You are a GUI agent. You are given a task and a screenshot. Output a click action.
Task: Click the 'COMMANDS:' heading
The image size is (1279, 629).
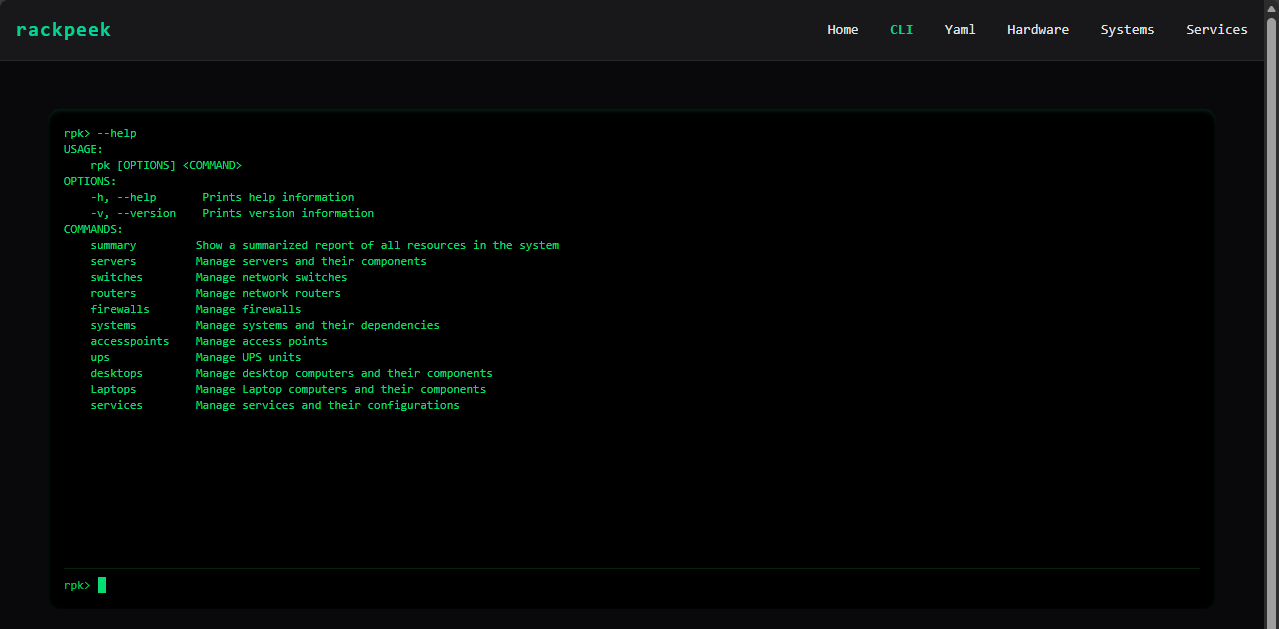coord(93,229)
